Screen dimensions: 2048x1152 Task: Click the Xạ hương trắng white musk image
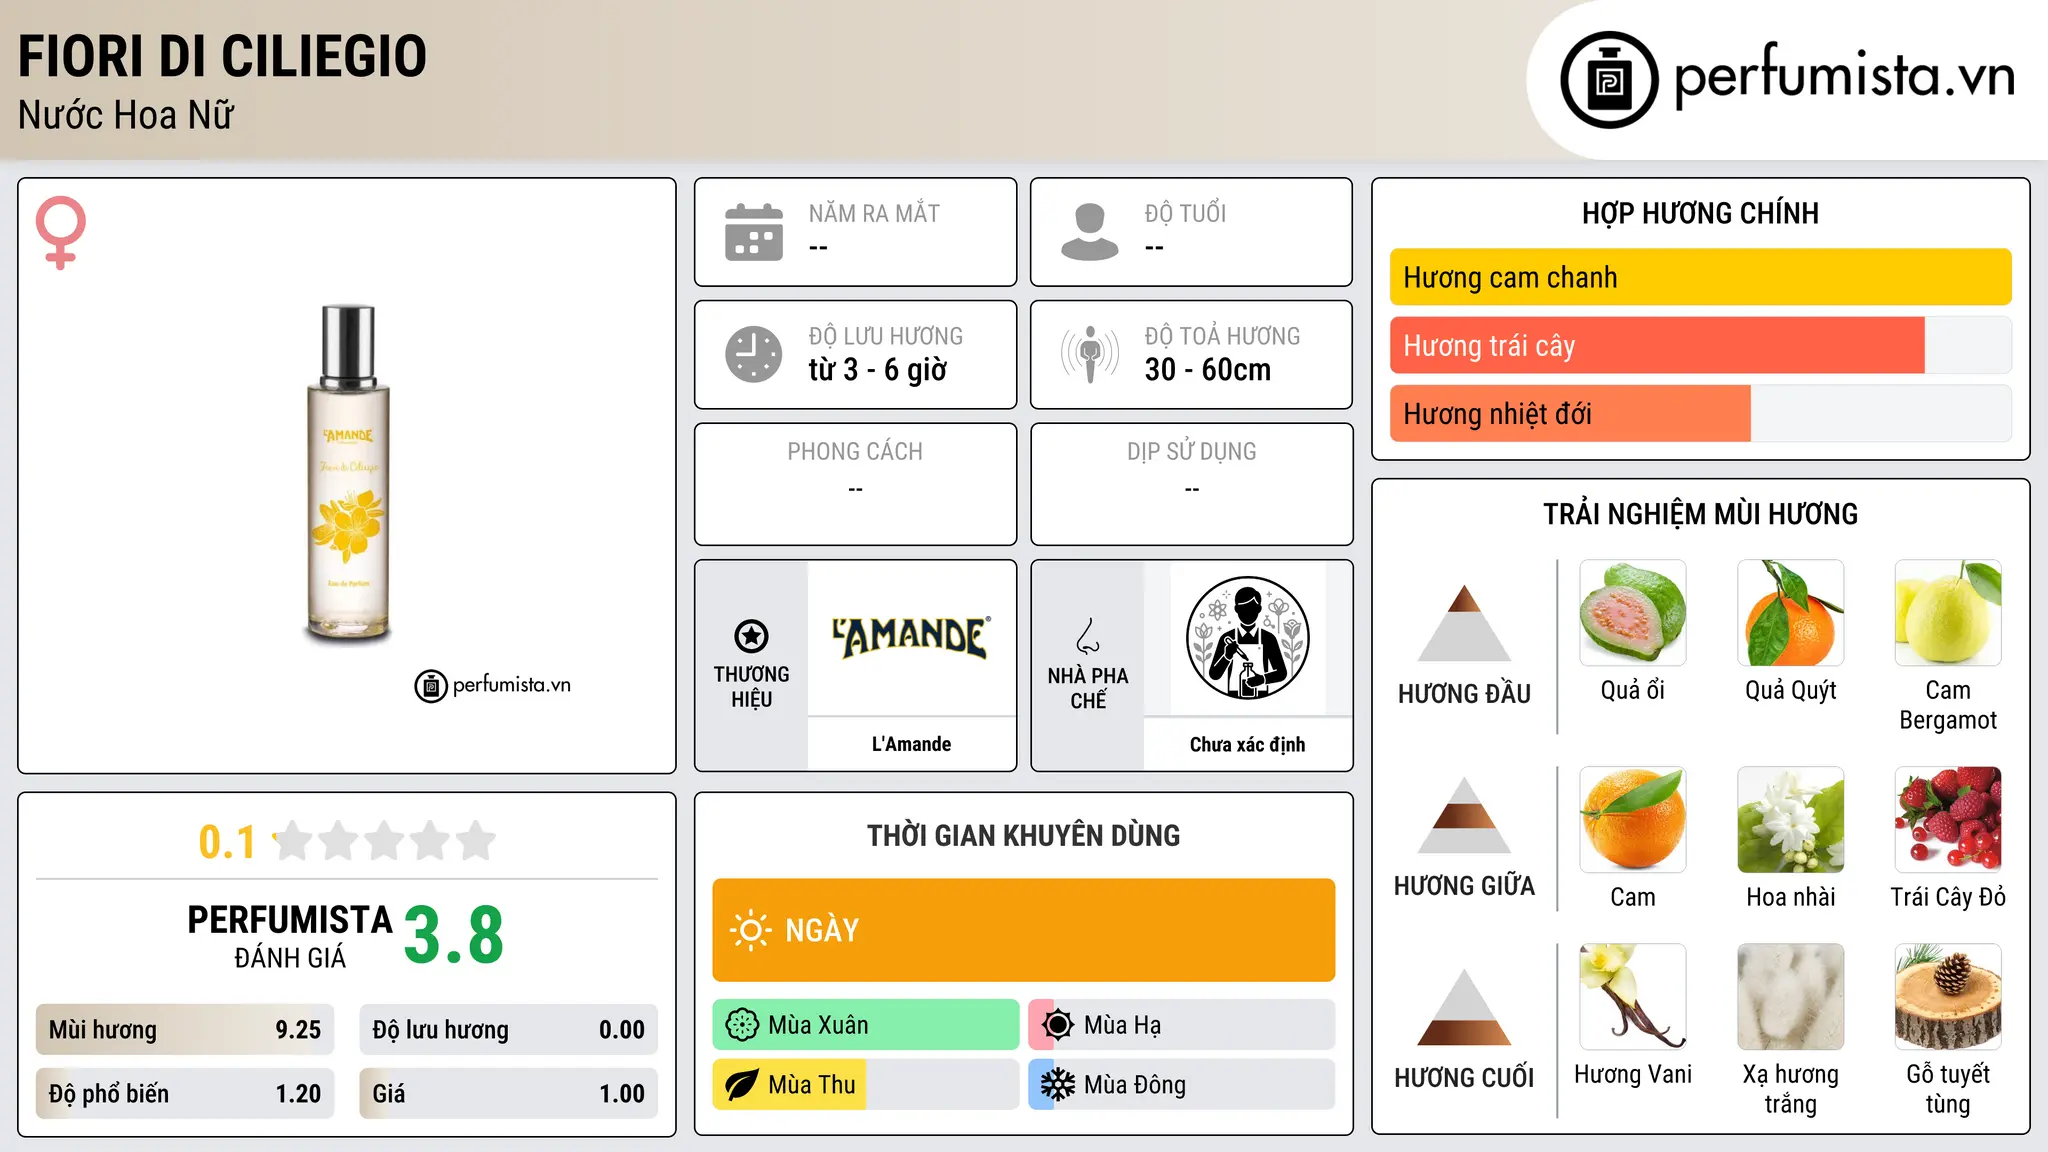coord(1791,997)
